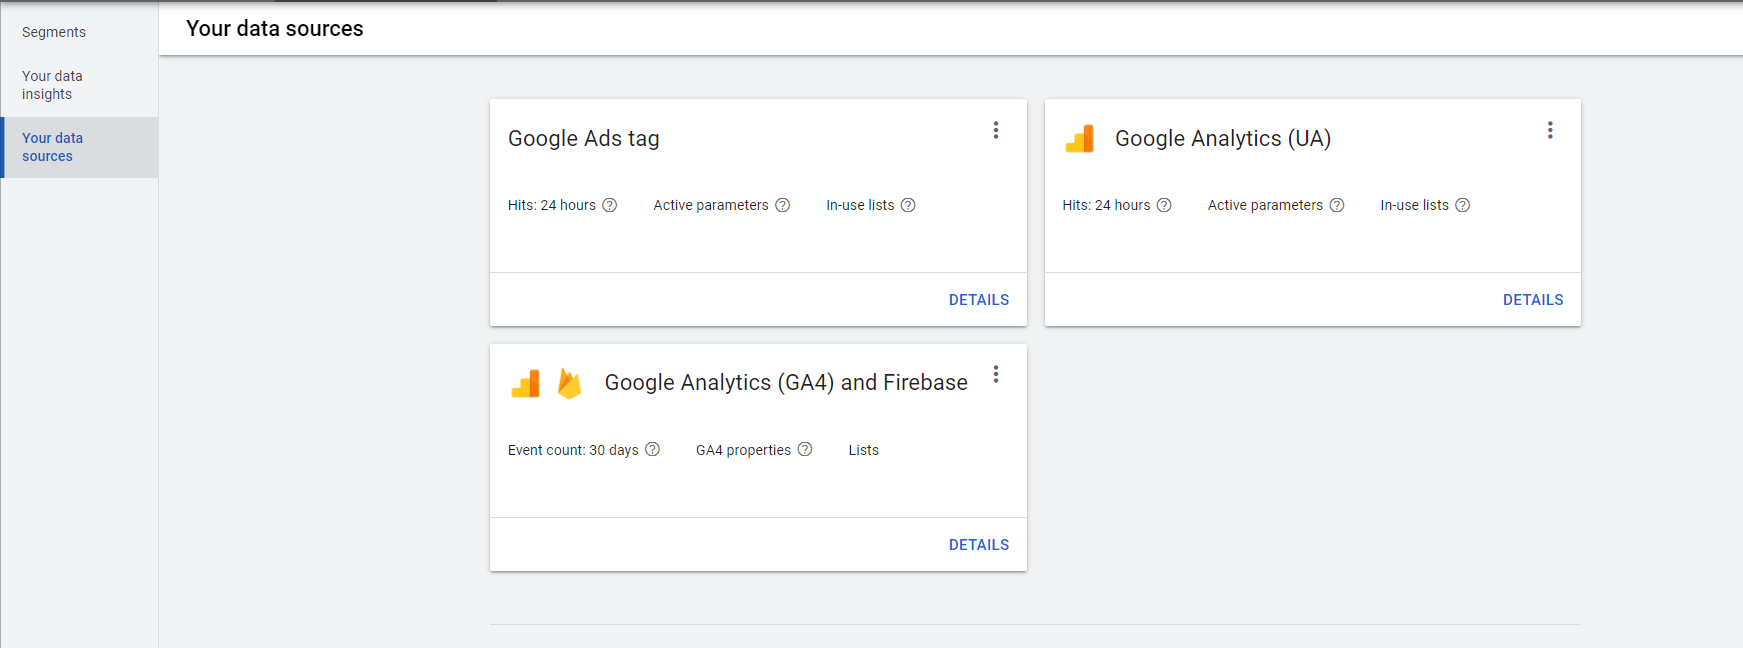Click the GA4 properties label

tap(743, 450)
